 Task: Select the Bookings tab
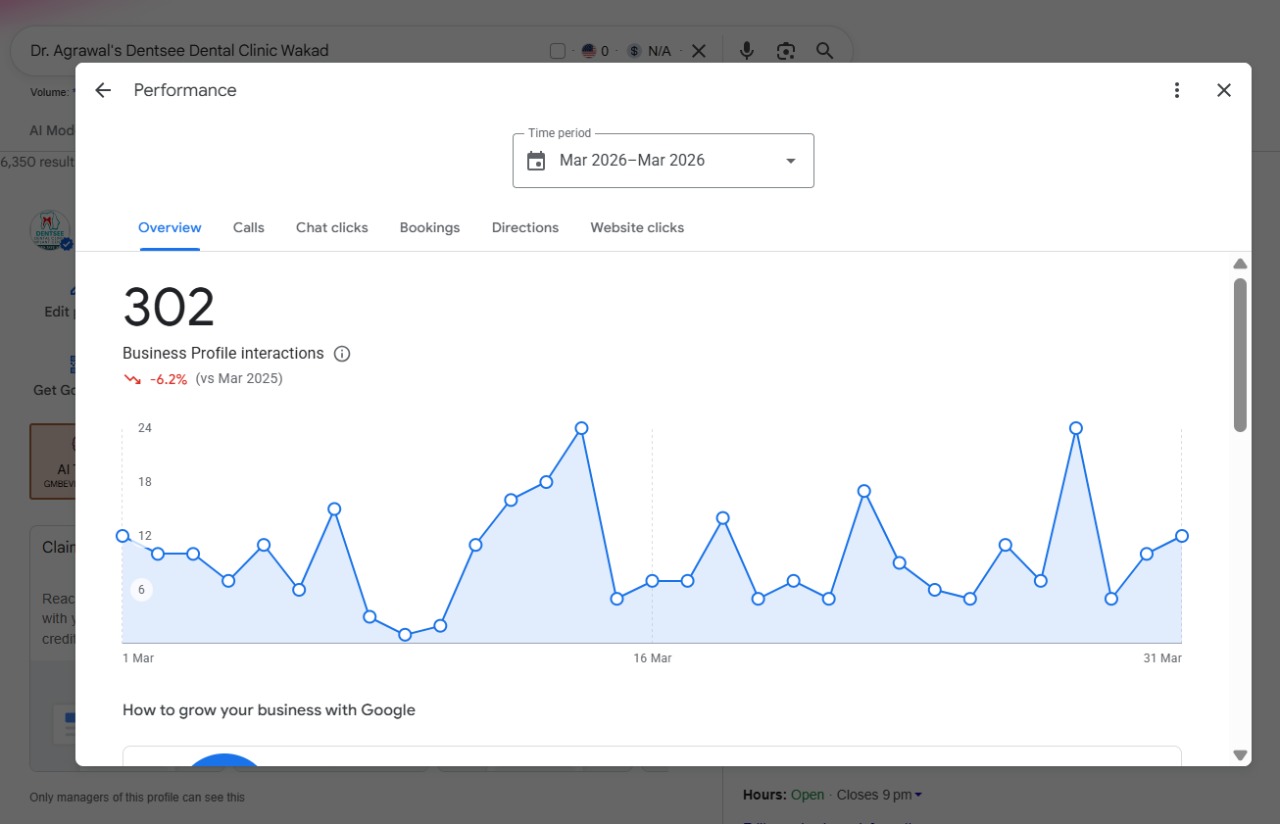click(430, 228)
